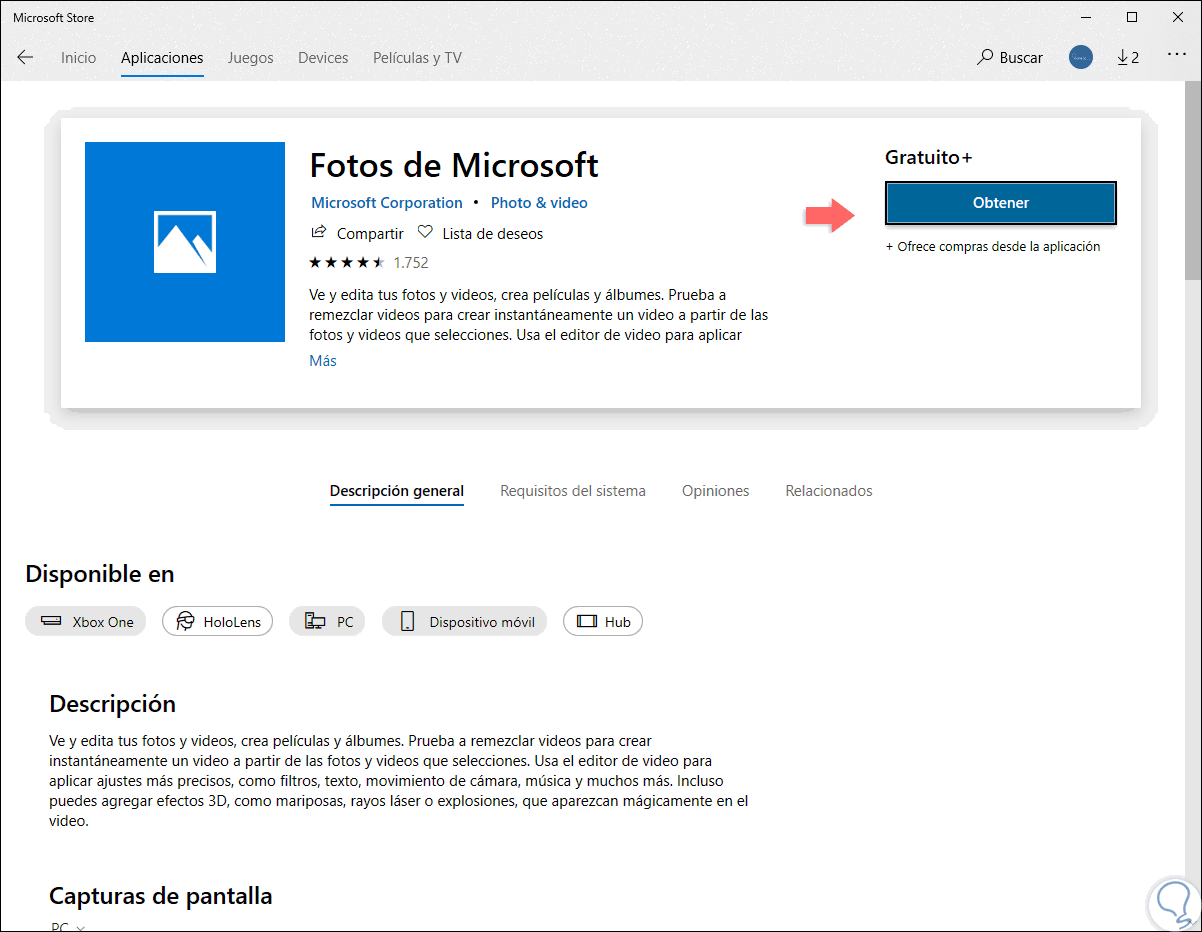Open the Photo & video category link
Image resolution: width=1202 pixels, height=932 pixels.
coord(539,203)
